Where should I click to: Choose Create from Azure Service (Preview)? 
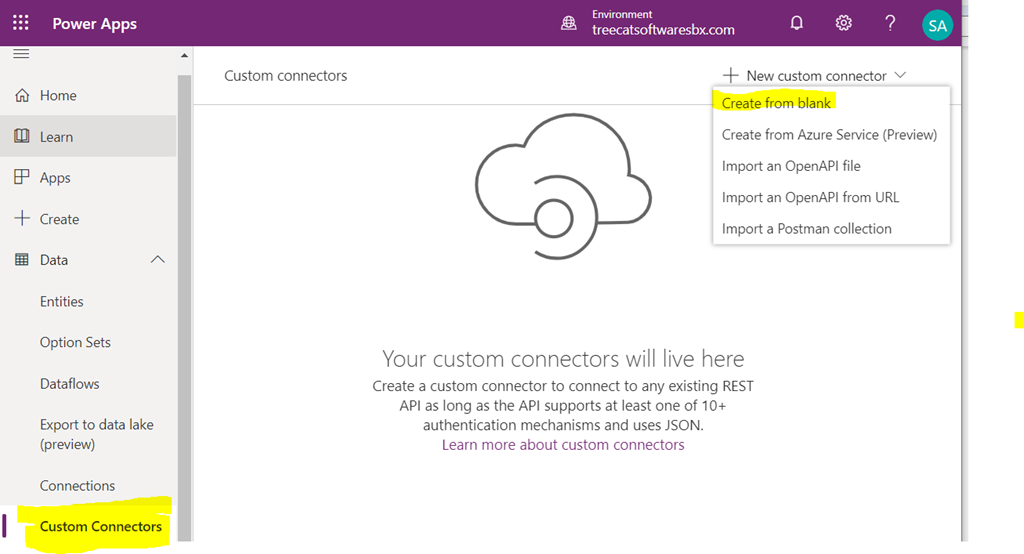click(x=829, y=135)
